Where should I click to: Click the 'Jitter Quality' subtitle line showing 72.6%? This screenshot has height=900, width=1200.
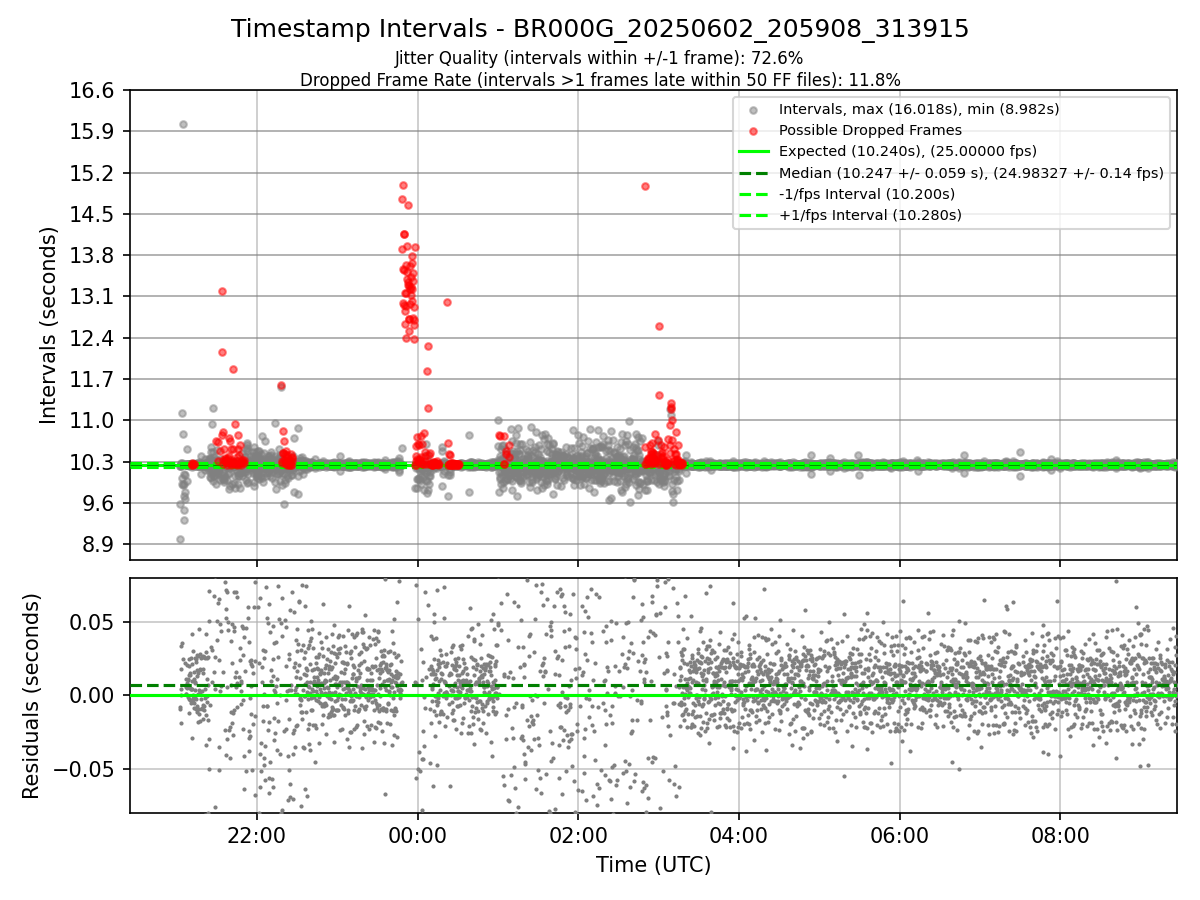pos(600,58)
